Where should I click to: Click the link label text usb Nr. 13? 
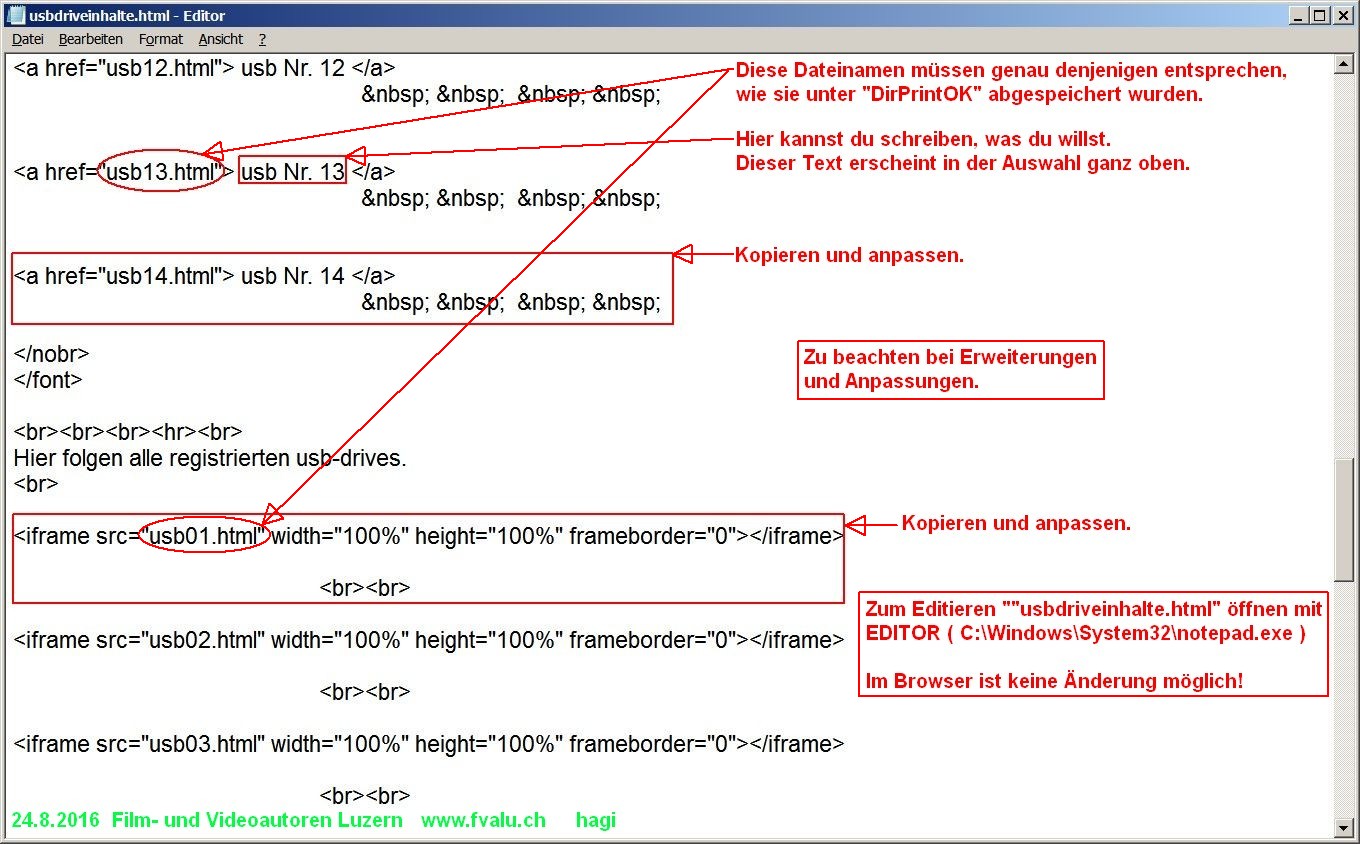(x=293, y=172)
